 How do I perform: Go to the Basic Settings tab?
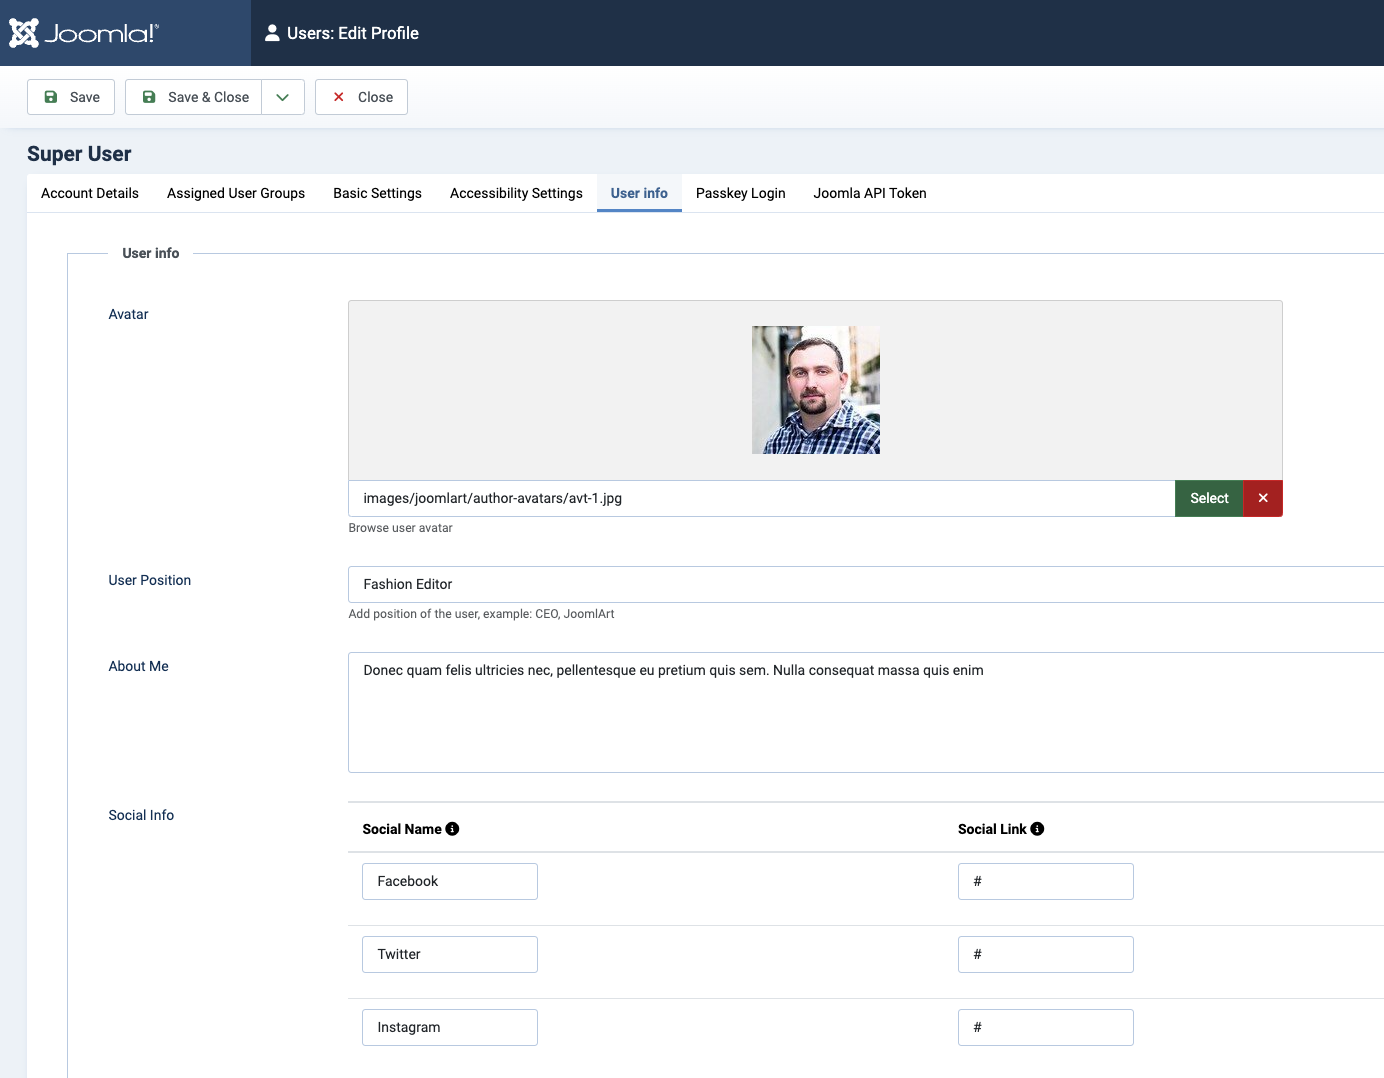377,193
